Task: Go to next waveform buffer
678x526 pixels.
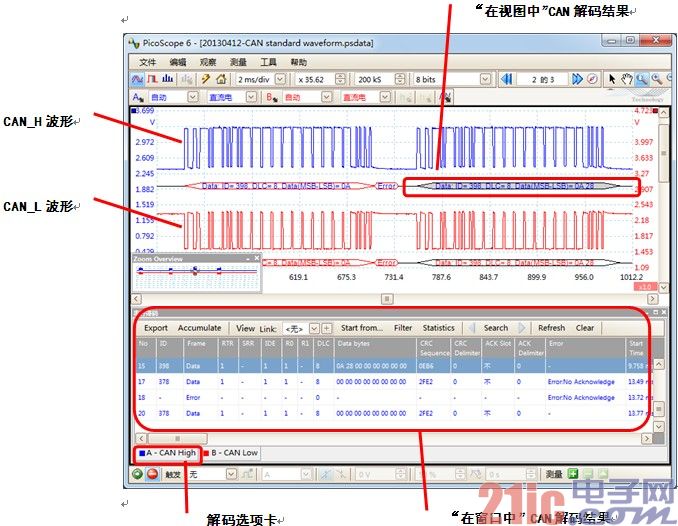Action: click(577, 79)
